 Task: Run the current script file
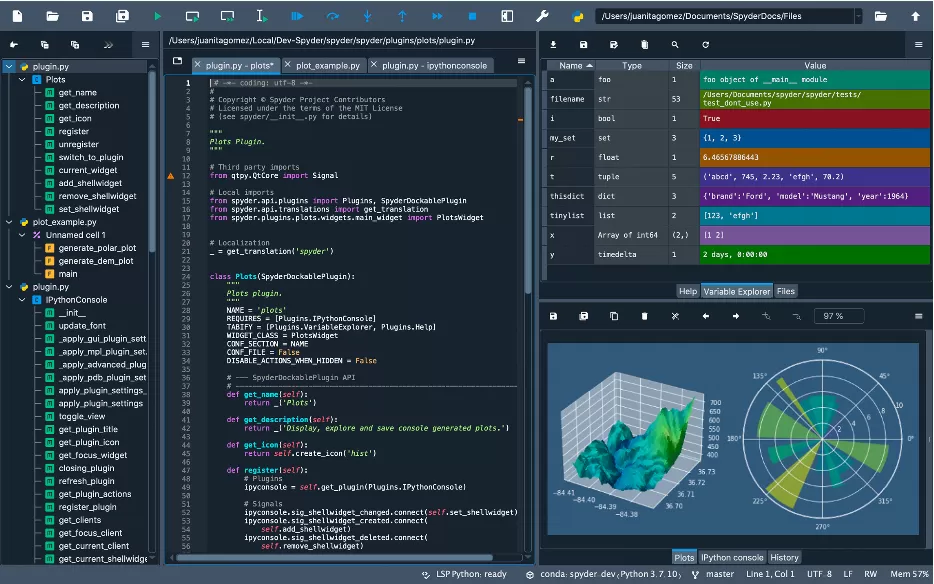coord(157,15)
